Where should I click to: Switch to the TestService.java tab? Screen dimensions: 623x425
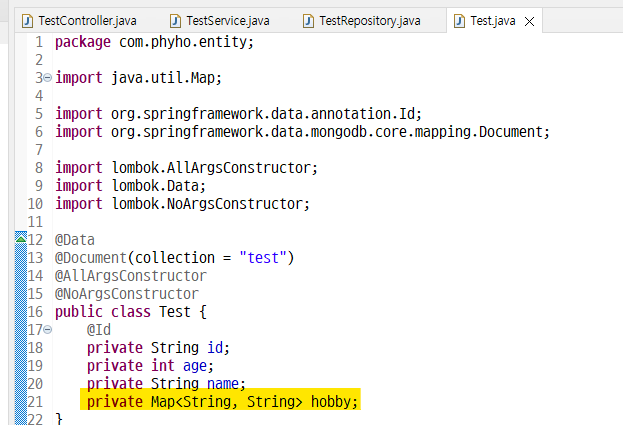coord(220,21)
